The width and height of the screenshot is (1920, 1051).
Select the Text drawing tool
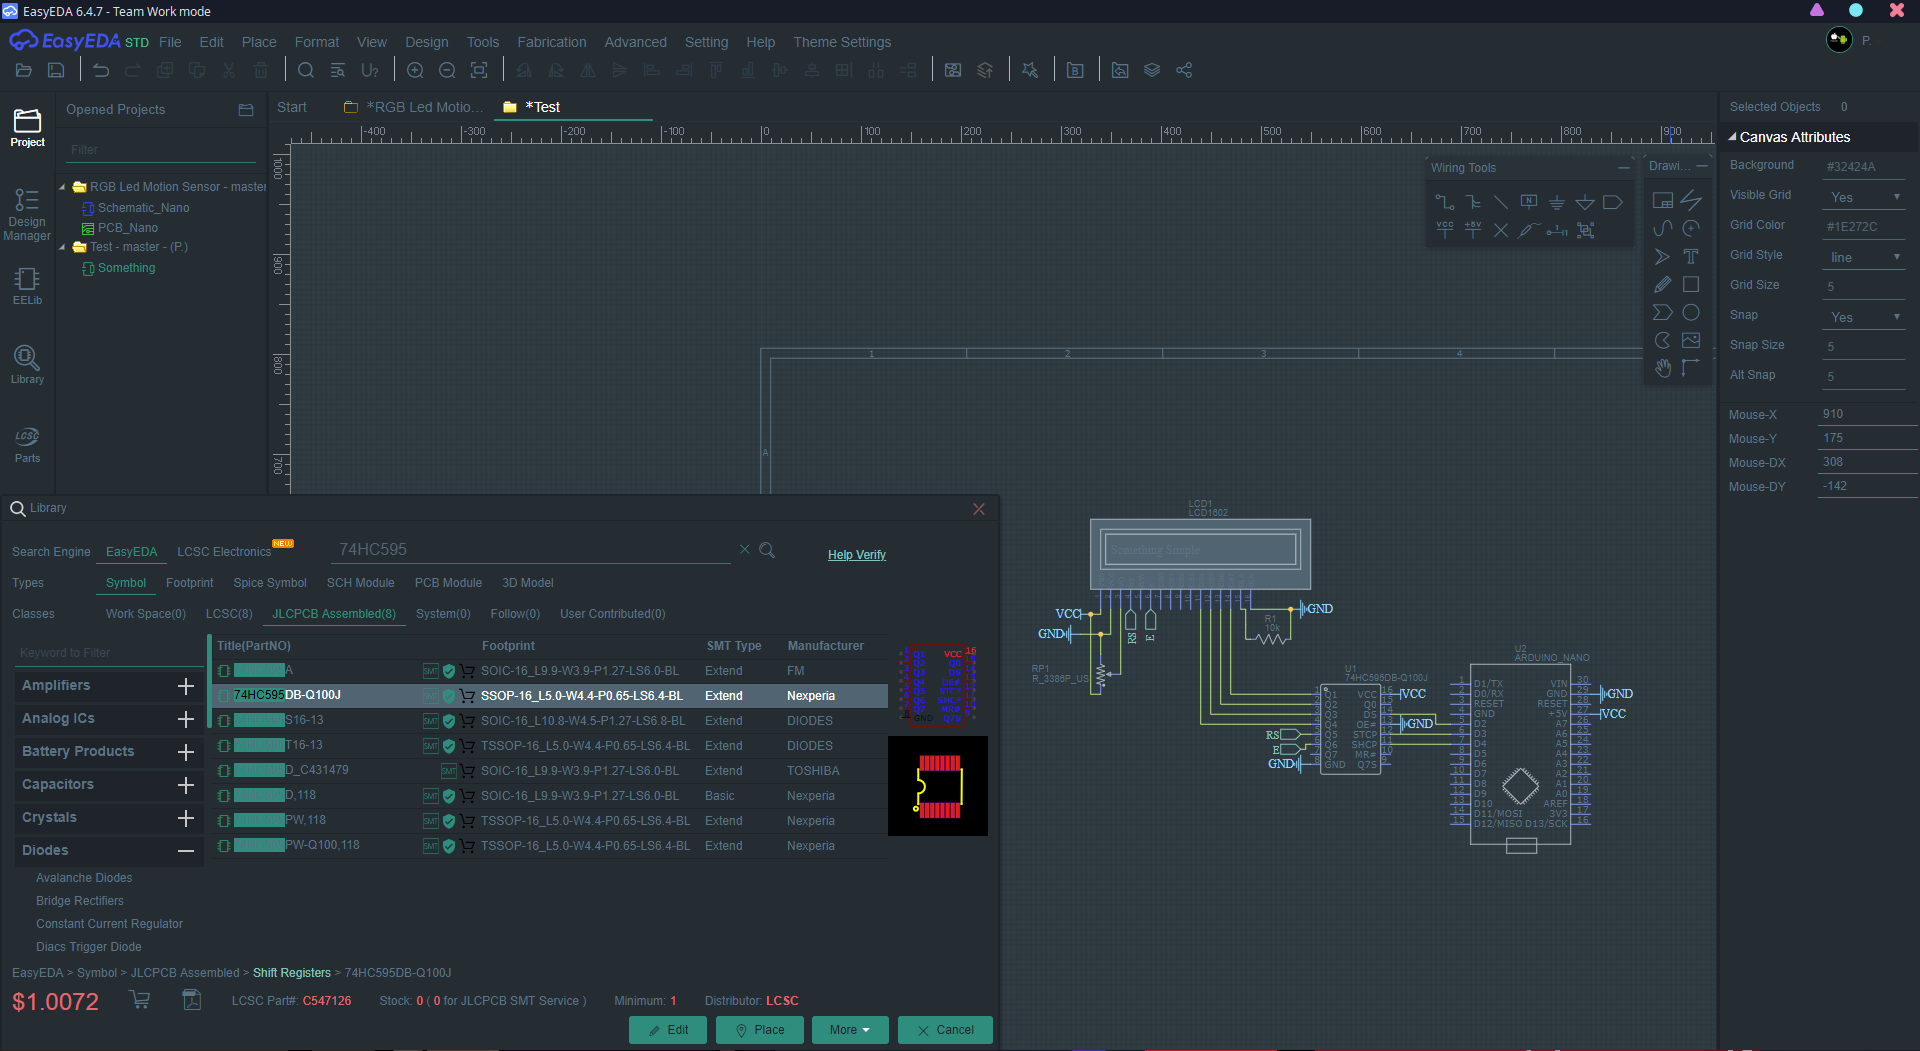(1691, 257)
